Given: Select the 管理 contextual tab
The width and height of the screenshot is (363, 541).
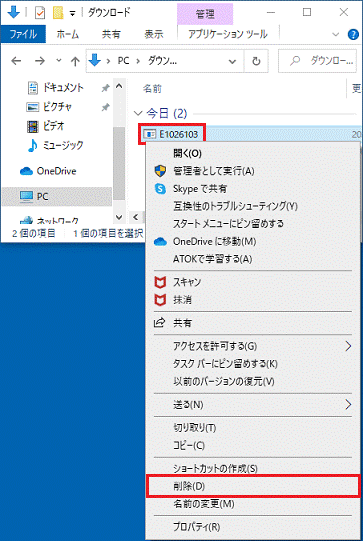Looking at the screenshot, I should click(x=205, y=14).
